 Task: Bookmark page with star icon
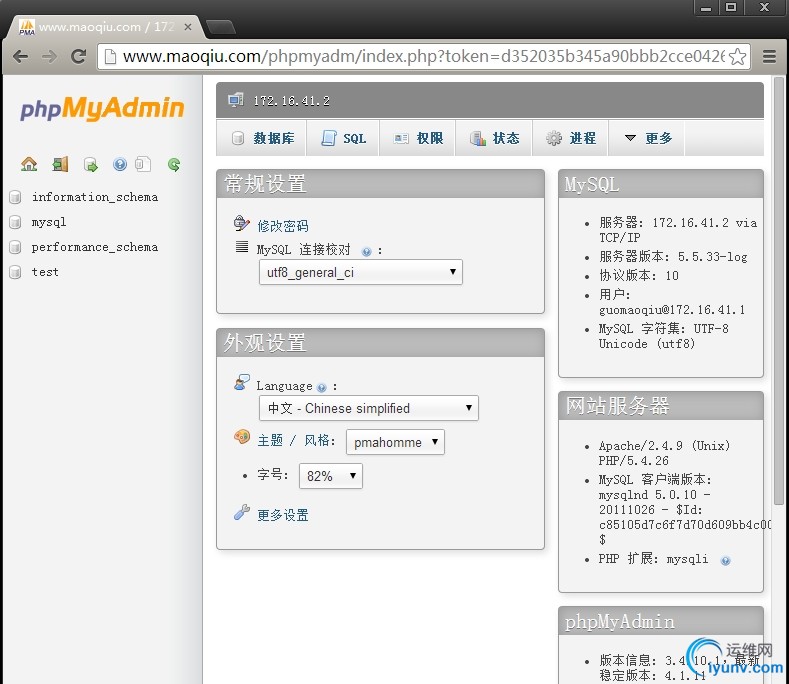click(x=737, y=56)
